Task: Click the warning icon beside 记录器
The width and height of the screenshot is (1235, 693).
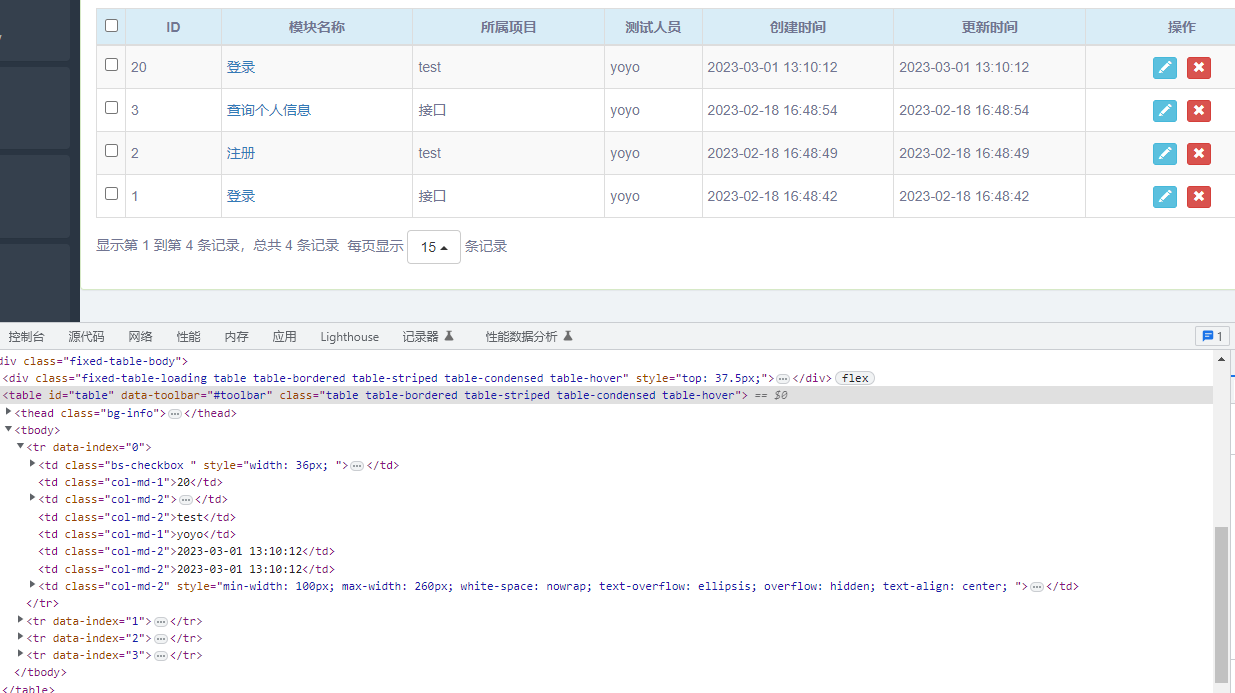Action: pyautogui.click(x=450, y=336)
